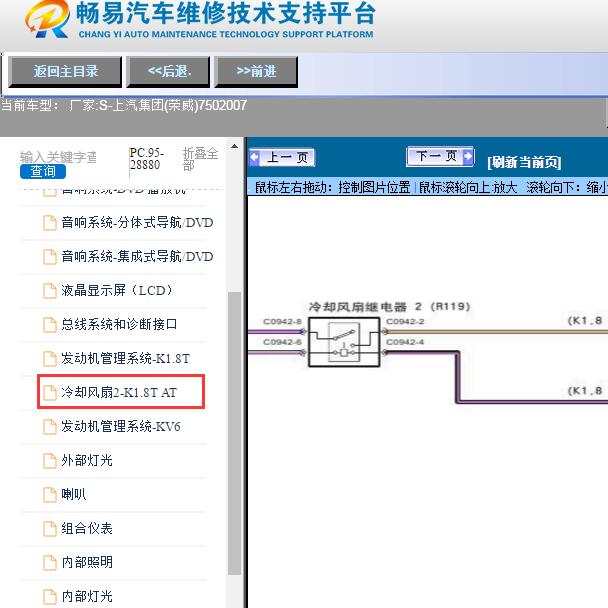The width and height of the screenshot is (608, 608).
Task: Click document icon beside 音响系统-集成式导航/DVD
Action: (50, 257)
